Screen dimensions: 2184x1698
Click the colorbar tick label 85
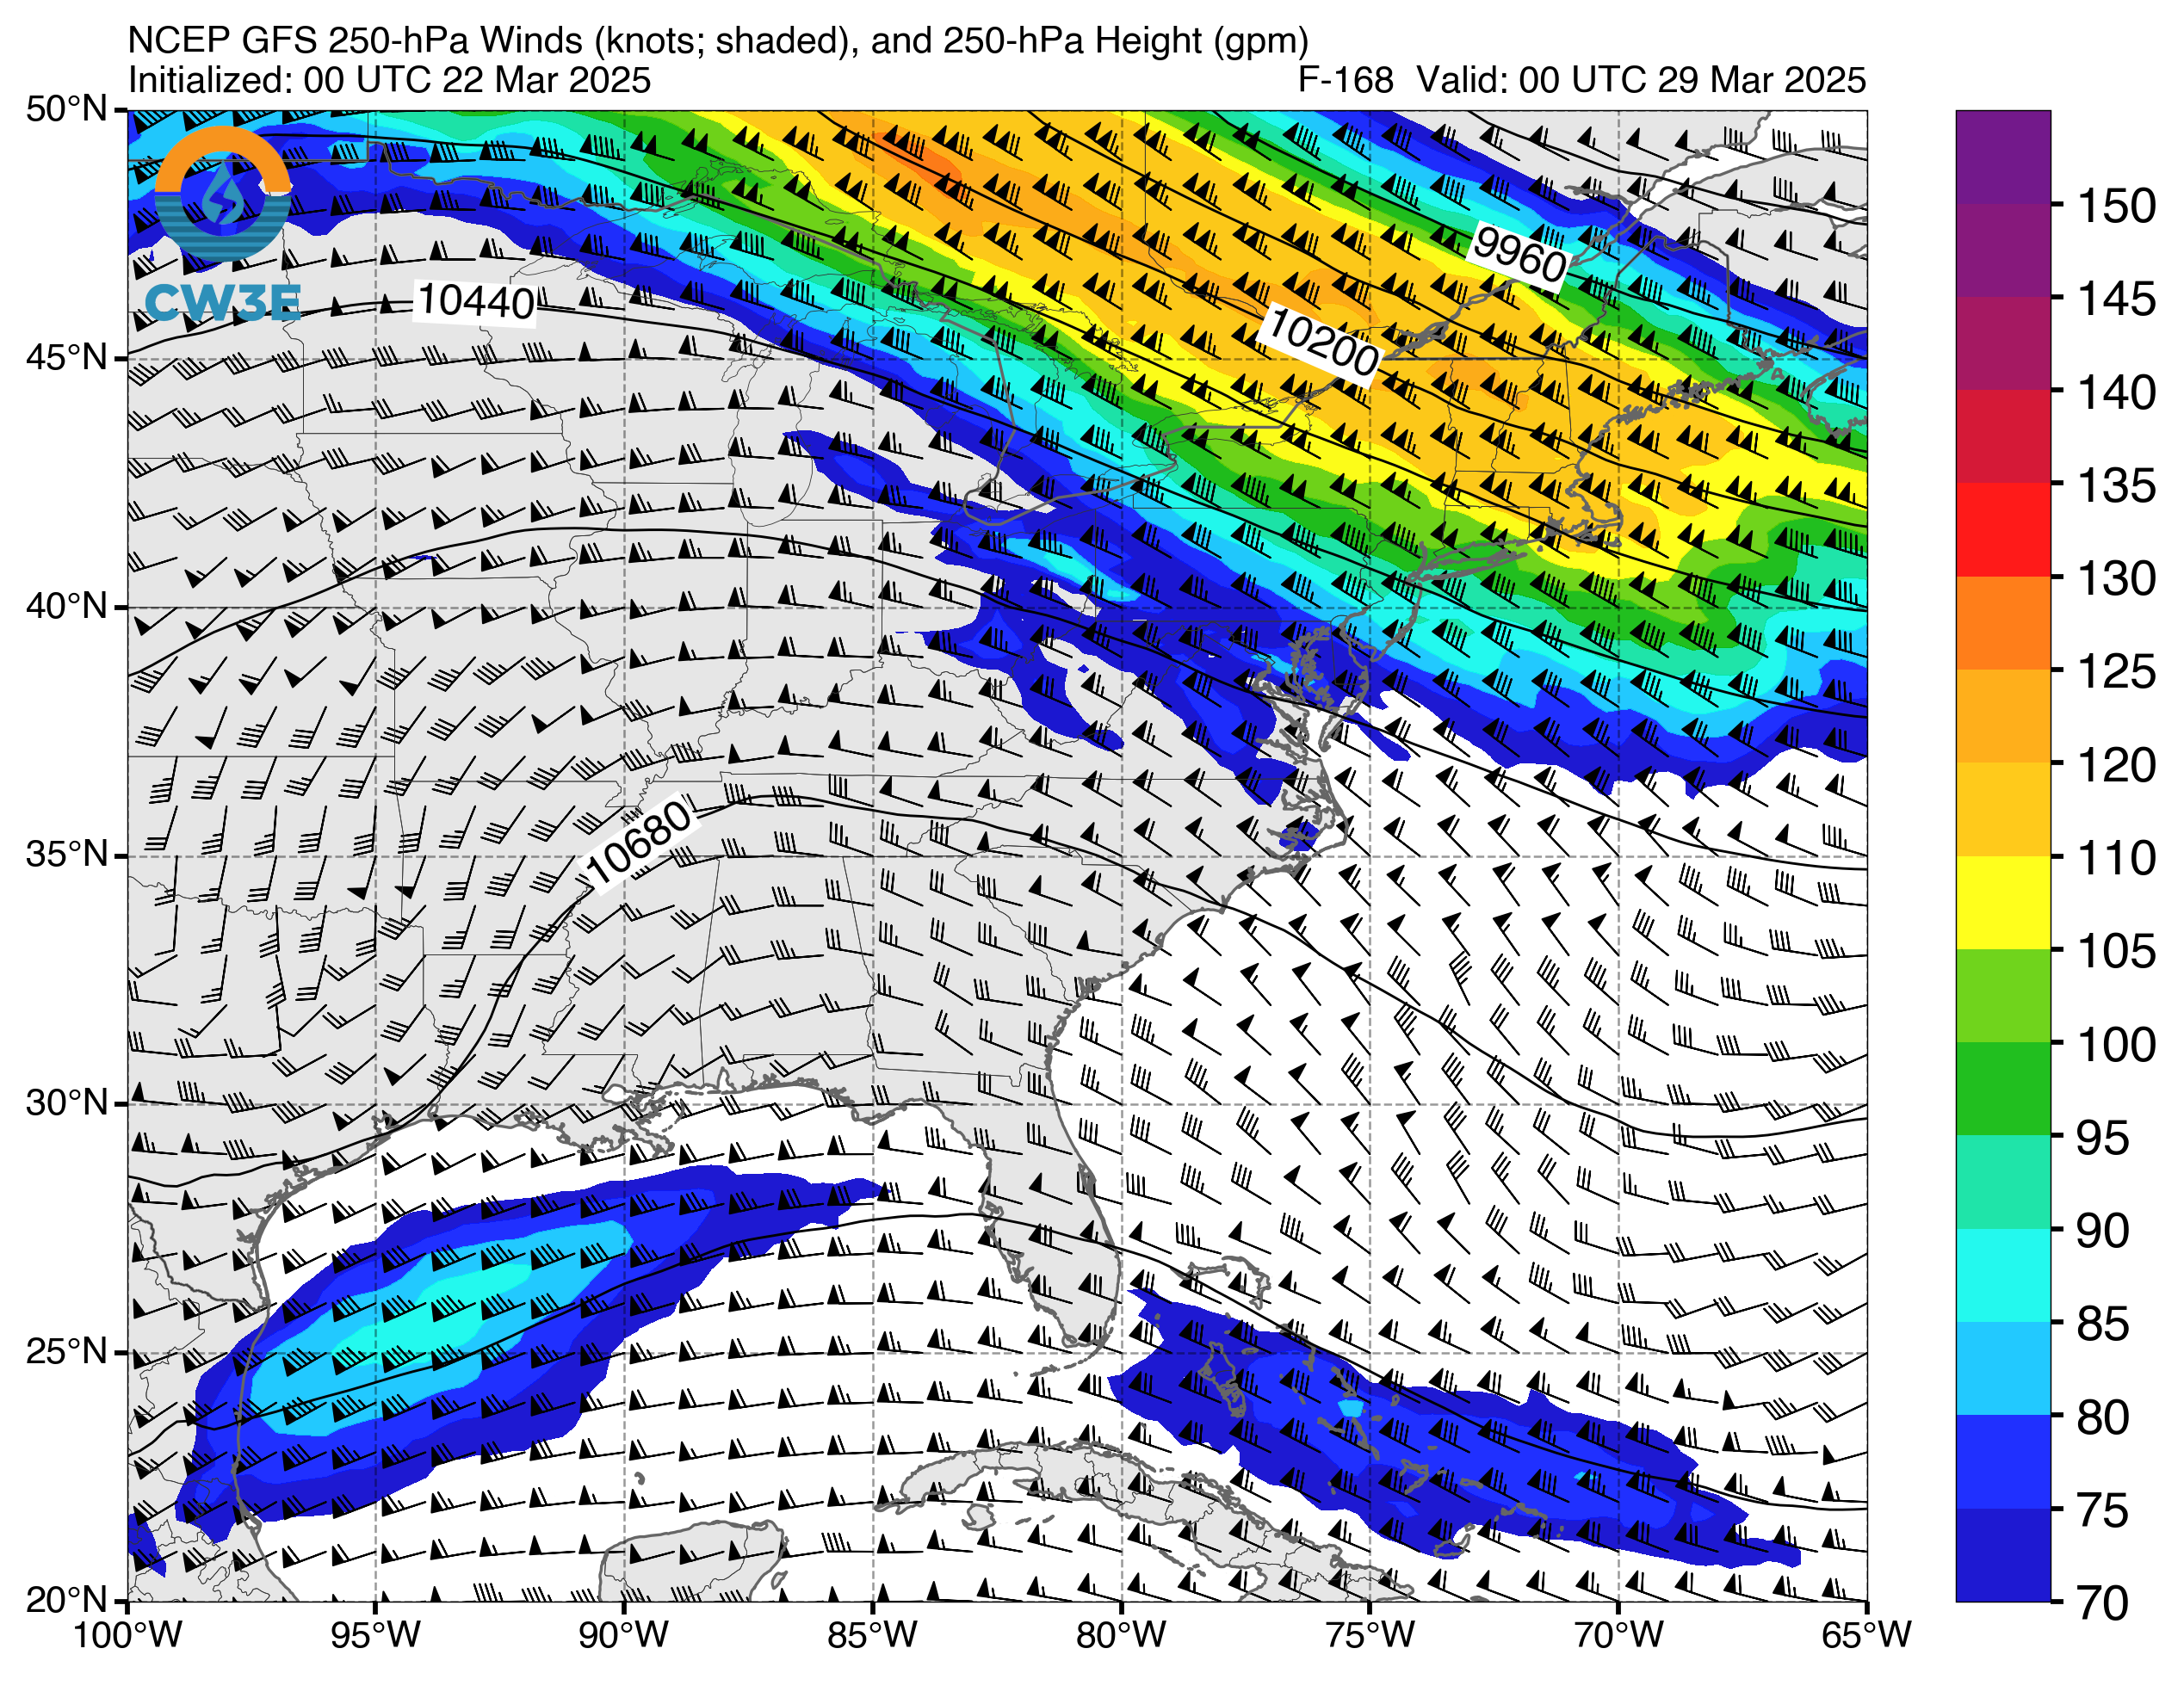tap(2103, 1323)
